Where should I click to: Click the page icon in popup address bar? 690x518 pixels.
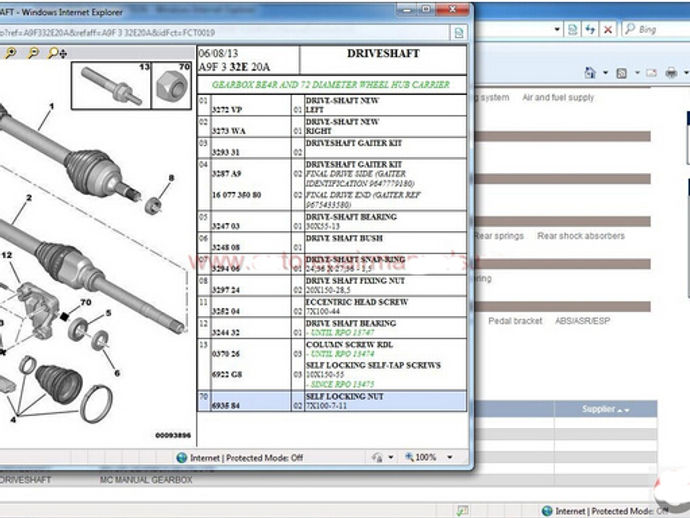pyautogui.click(x=459, y=33)
